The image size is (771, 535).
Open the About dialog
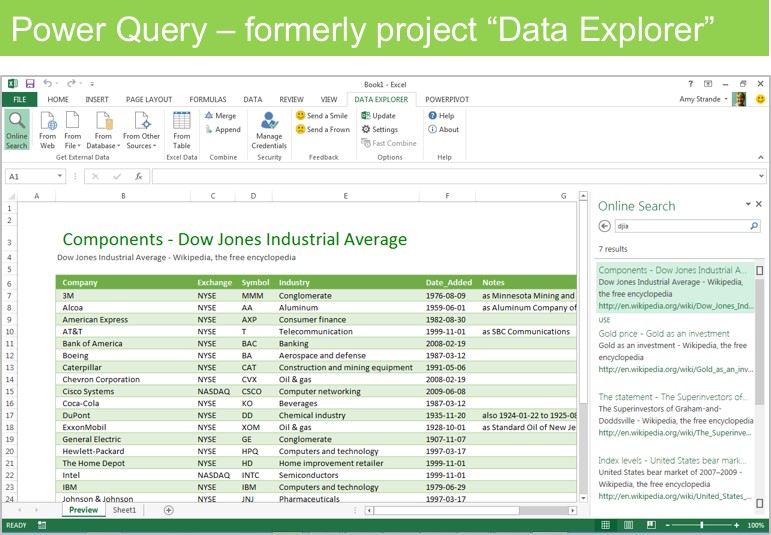(444, 129)
